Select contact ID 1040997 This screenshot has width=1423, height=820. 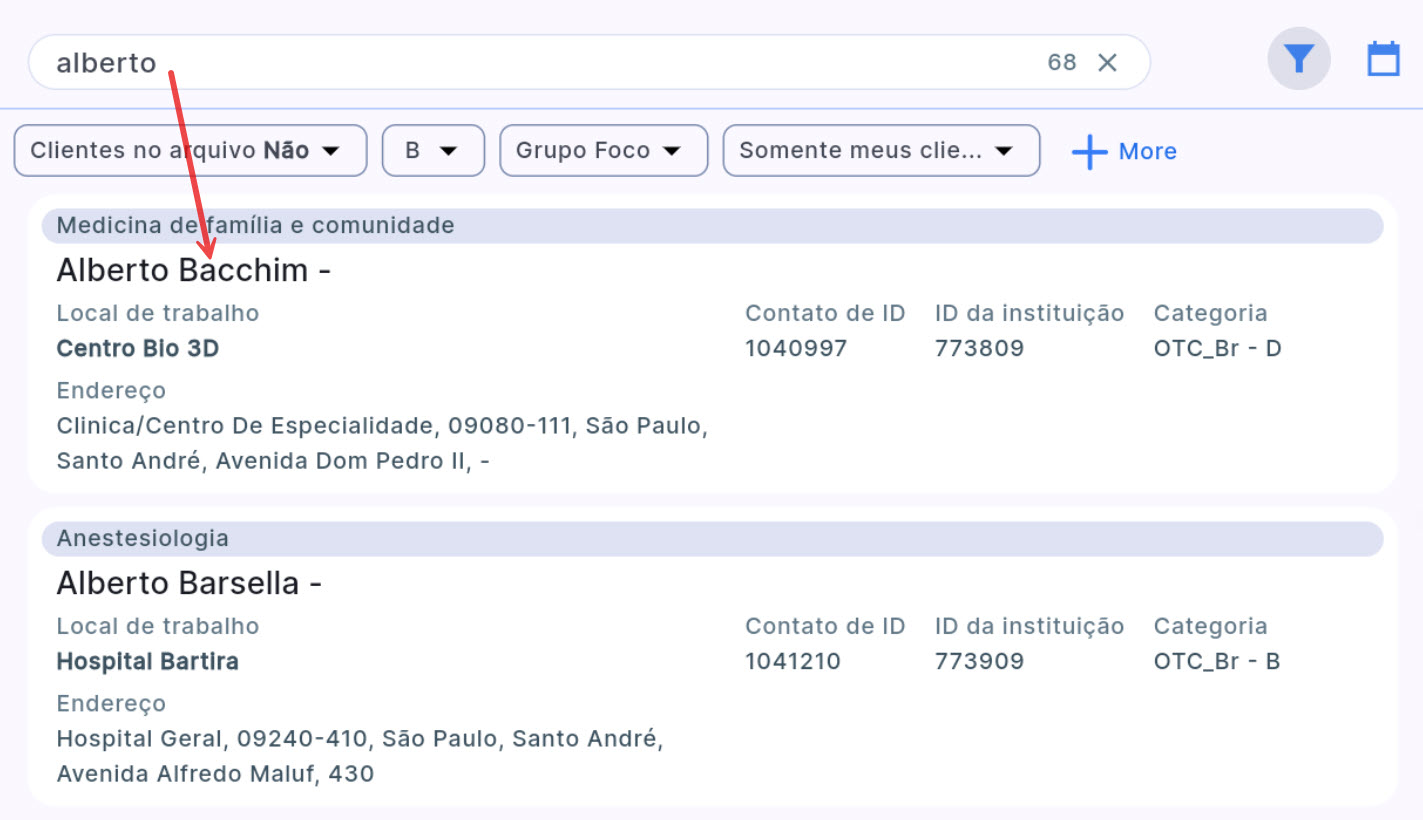coord(795,349)
